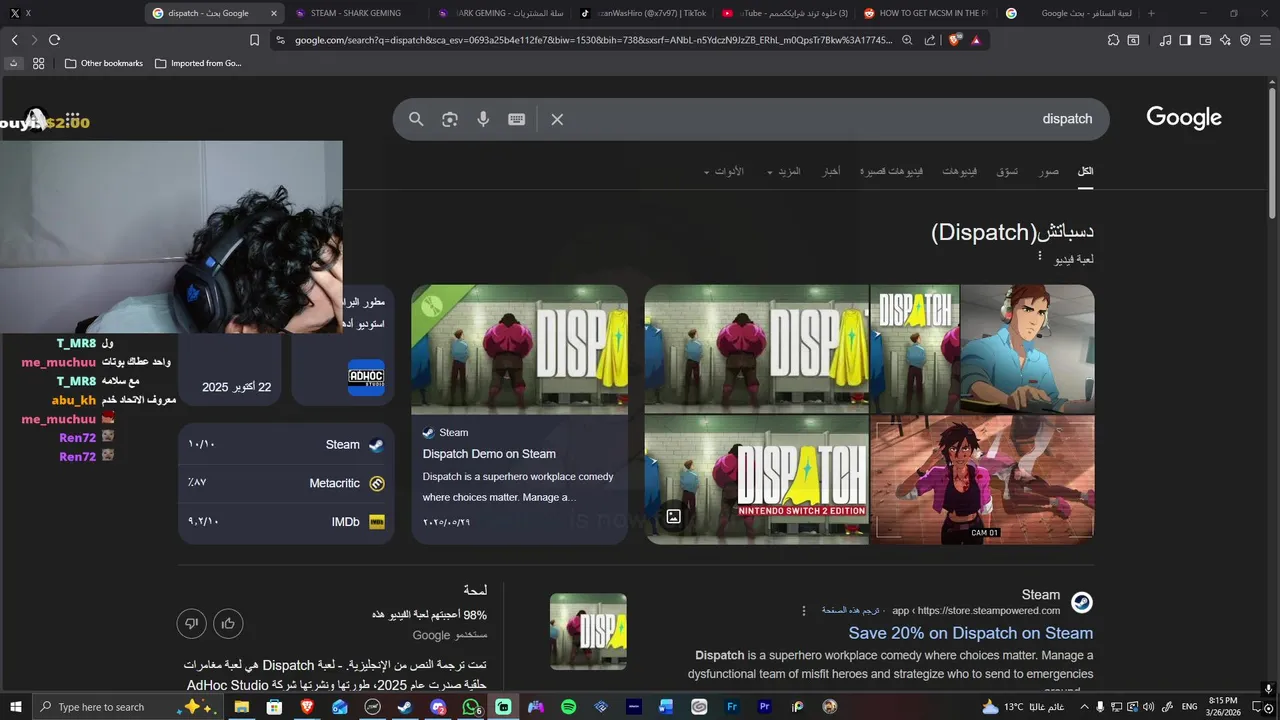Switch to the TikTok browser tab
The height and width of the screenshot is (720, 1280).
645,13
